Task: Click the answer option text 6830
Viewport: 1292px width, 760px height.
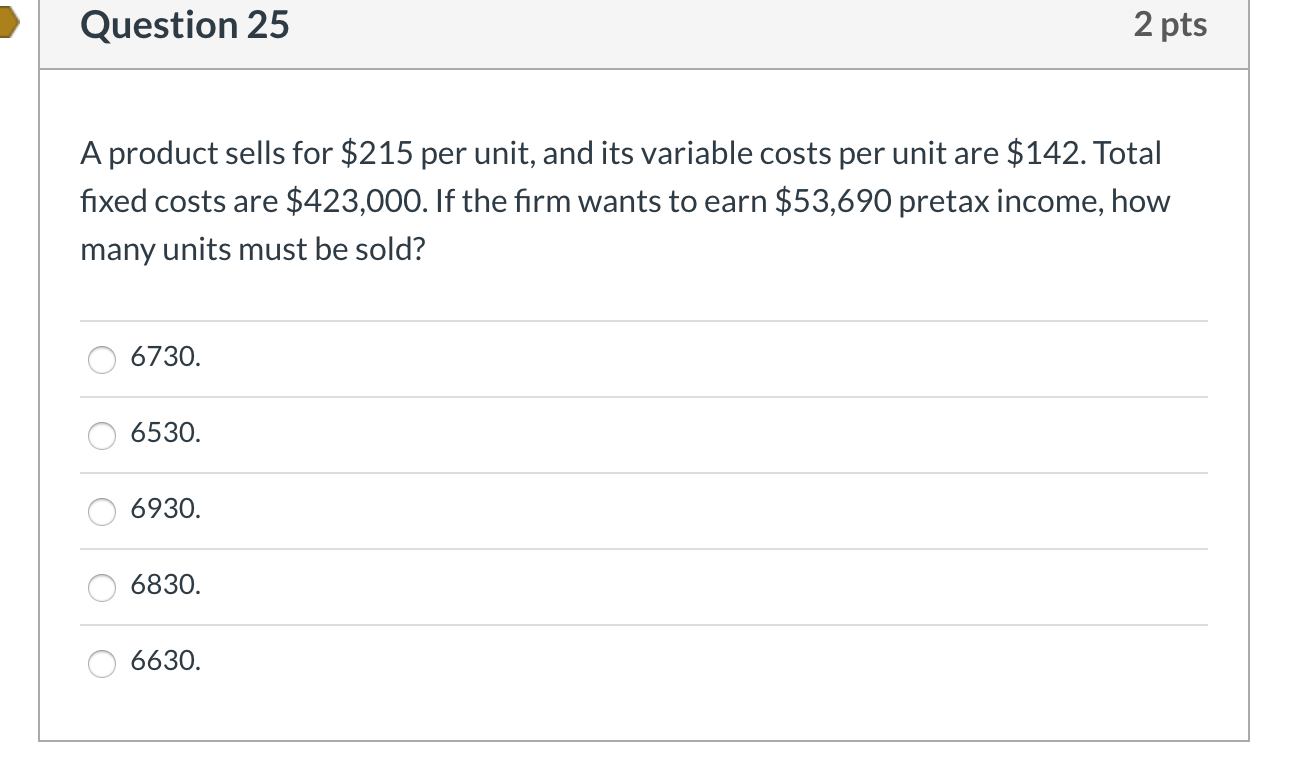Action: pos(165,587)
